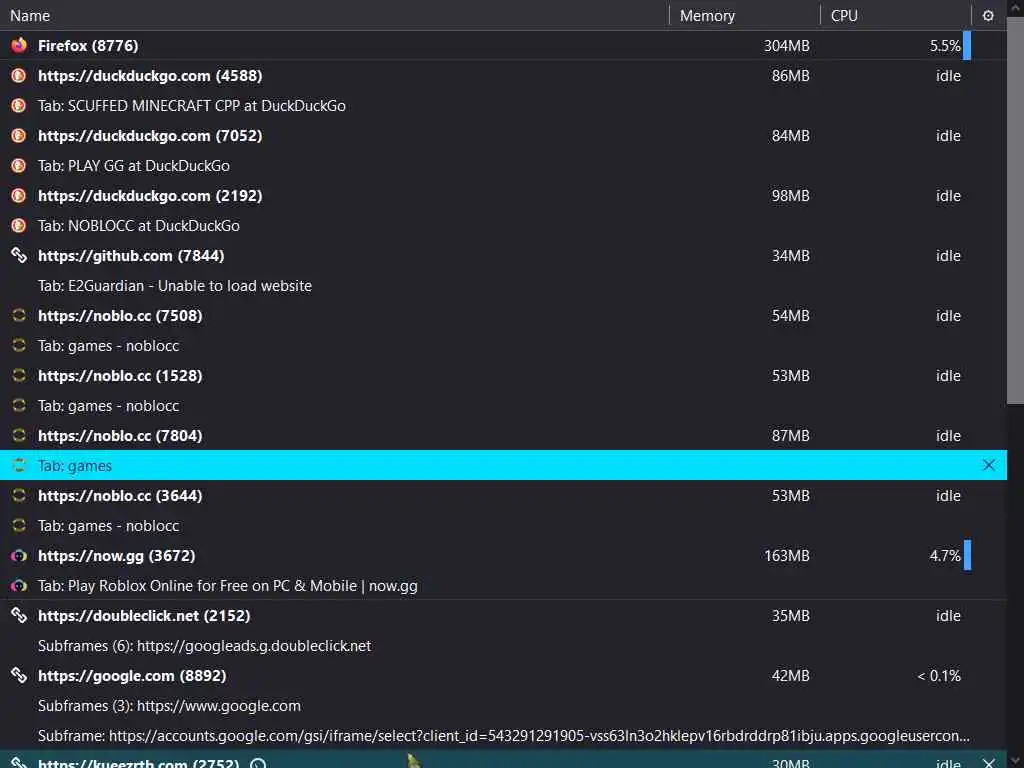This screenshot has height=768, width=1024.
Task: Select the https://duckduckgo.com (2192) process
Action: [504, 195]
